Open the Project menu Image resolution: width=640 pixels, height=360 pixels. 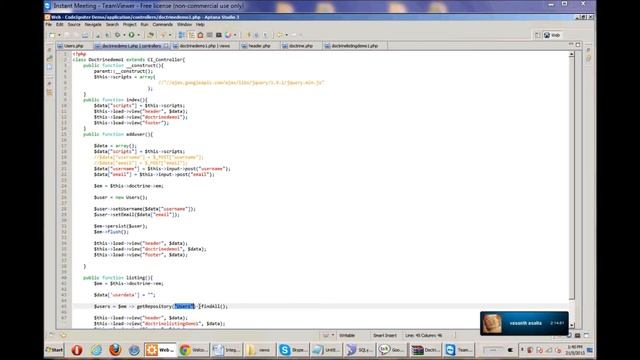click(x=130, y=24)
